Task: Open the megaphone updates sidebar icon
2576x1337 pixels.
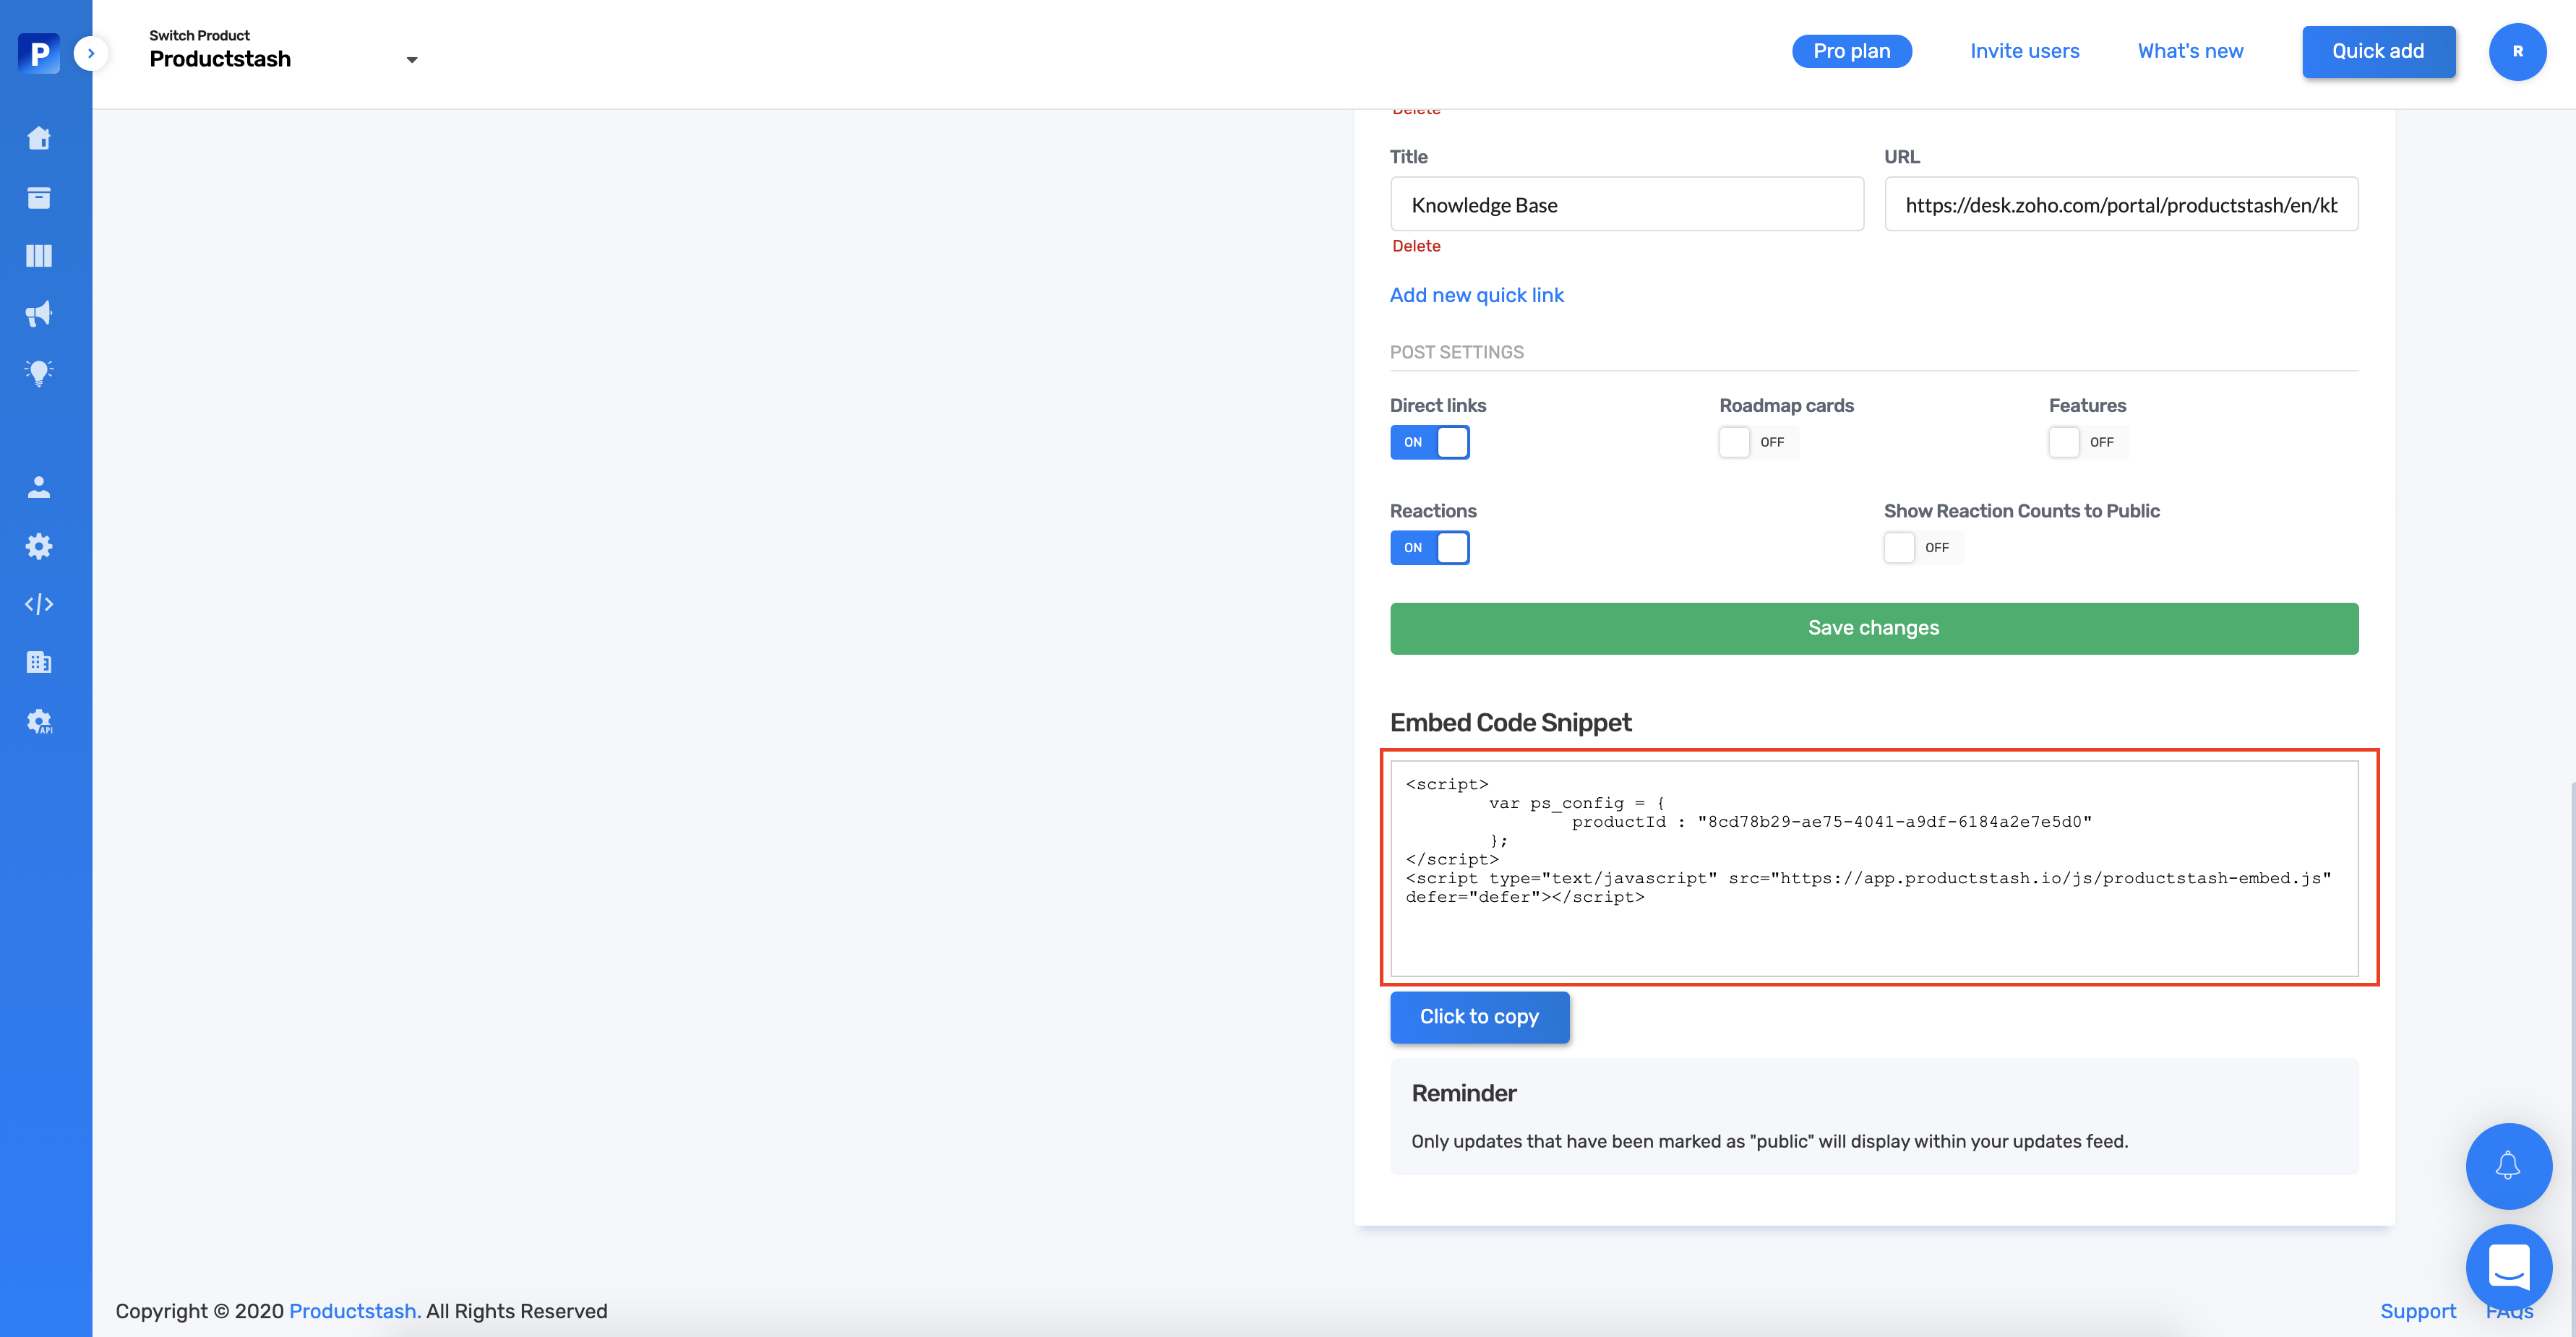Action: [39, 314]
